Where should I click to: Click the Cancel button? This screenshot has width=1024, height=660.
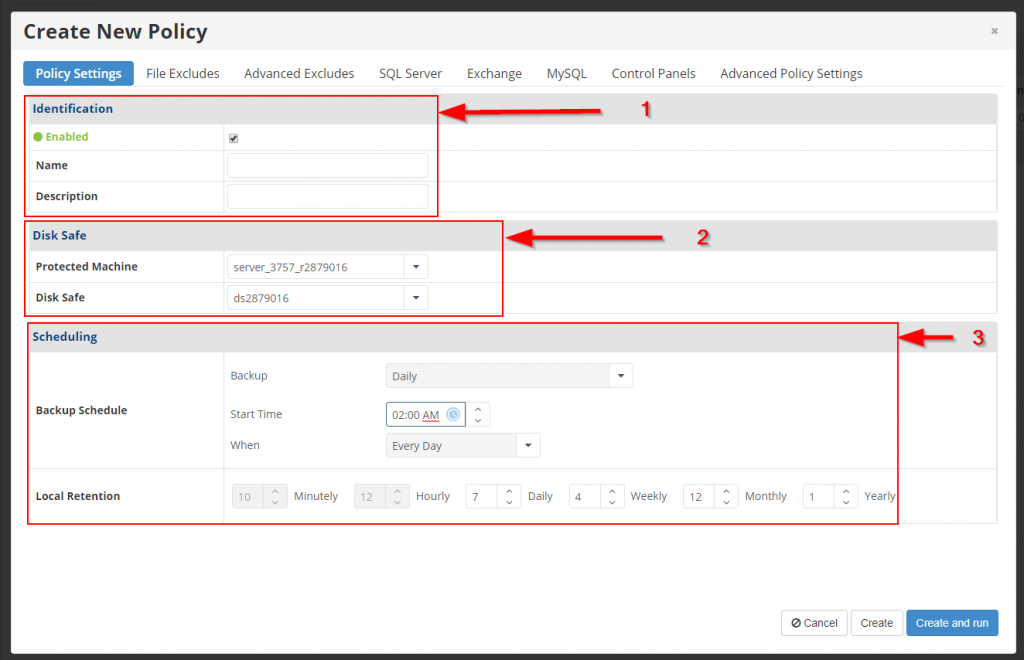[x=813, y=622]
